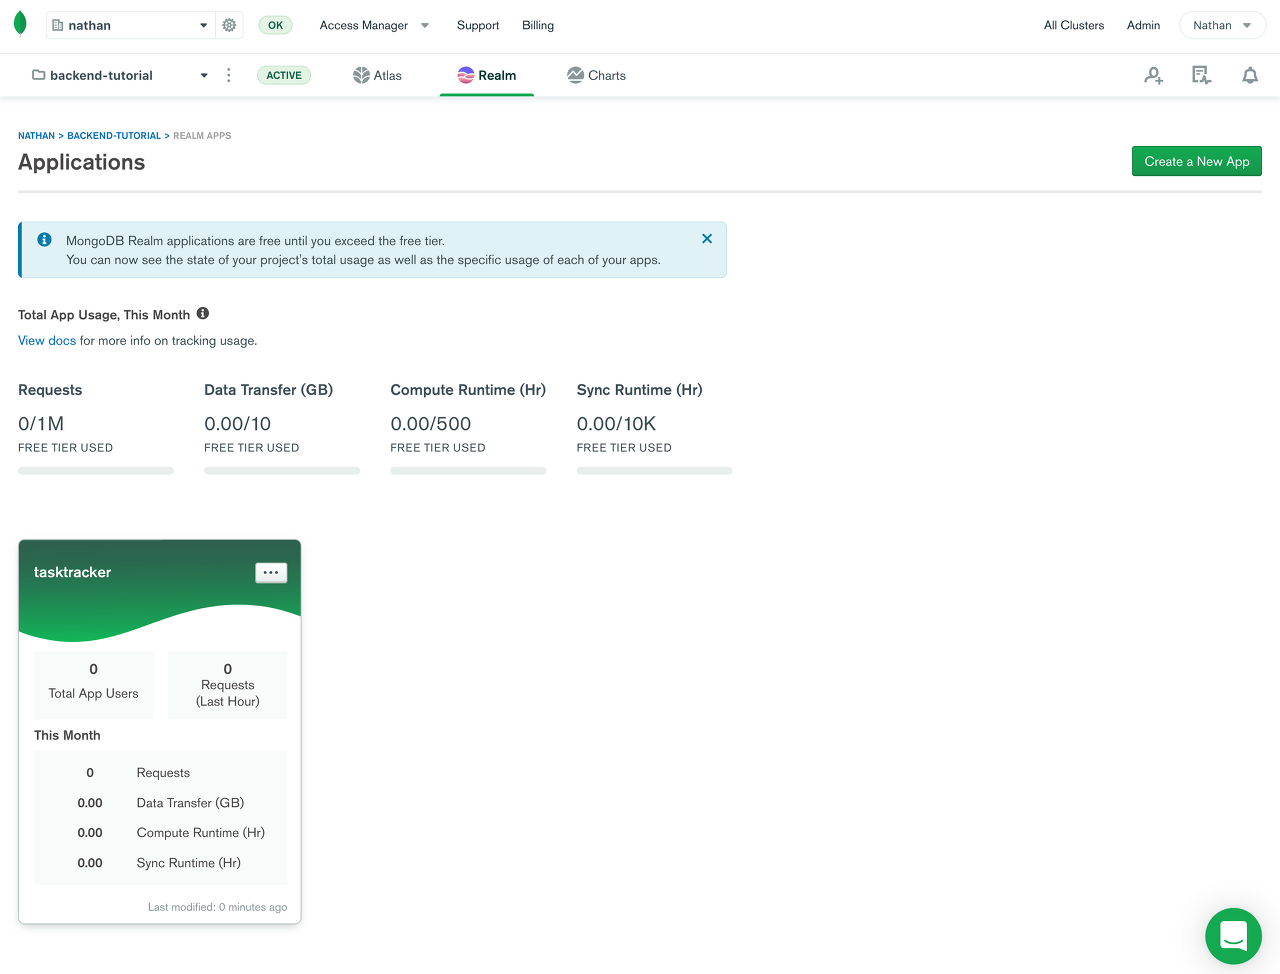Screen dimensions: 1280x974
Task: Click the This Month label in card
Action: pos(67,735)
